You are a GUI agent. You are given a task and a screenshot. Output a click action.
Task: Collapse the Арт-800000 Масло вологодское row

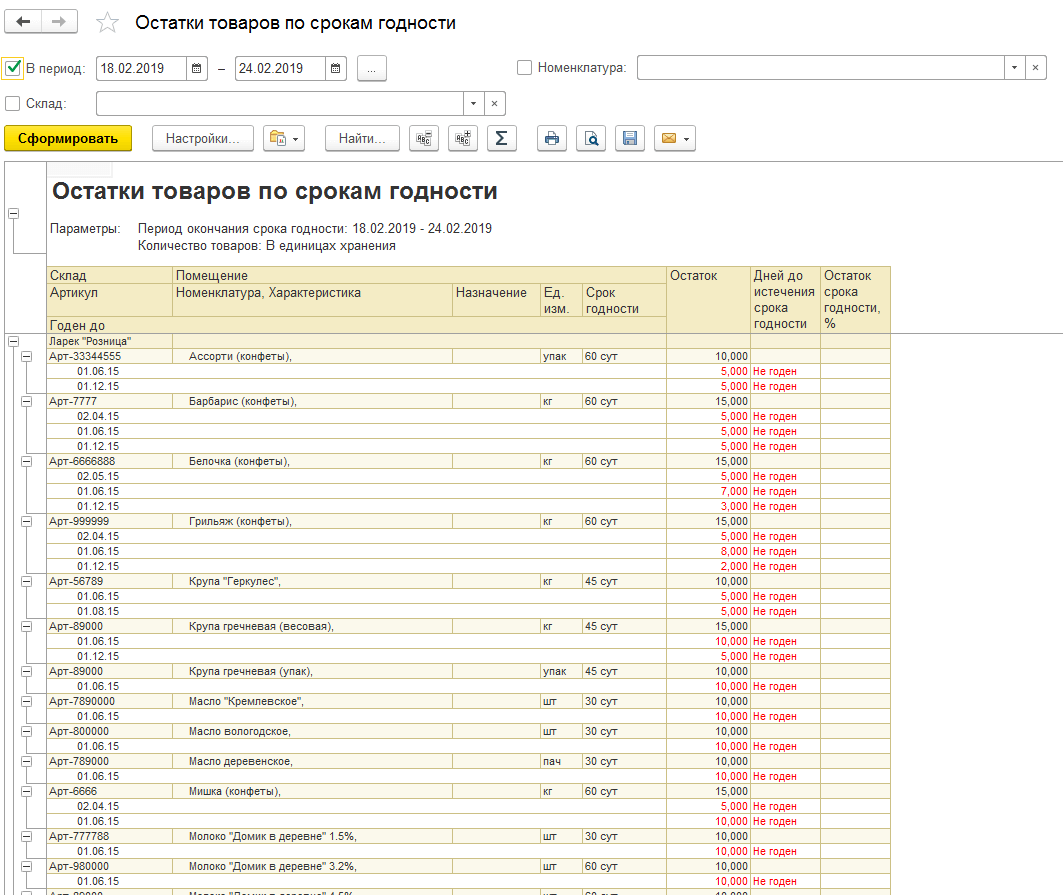pos(26,732)
